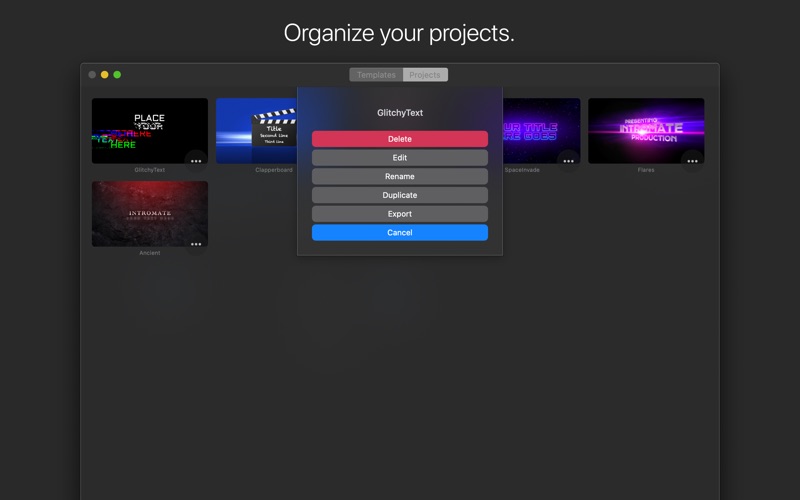800x500 pixels.
Task: Select the SpaceInvade project thumbnail
Action: point(541,131)
